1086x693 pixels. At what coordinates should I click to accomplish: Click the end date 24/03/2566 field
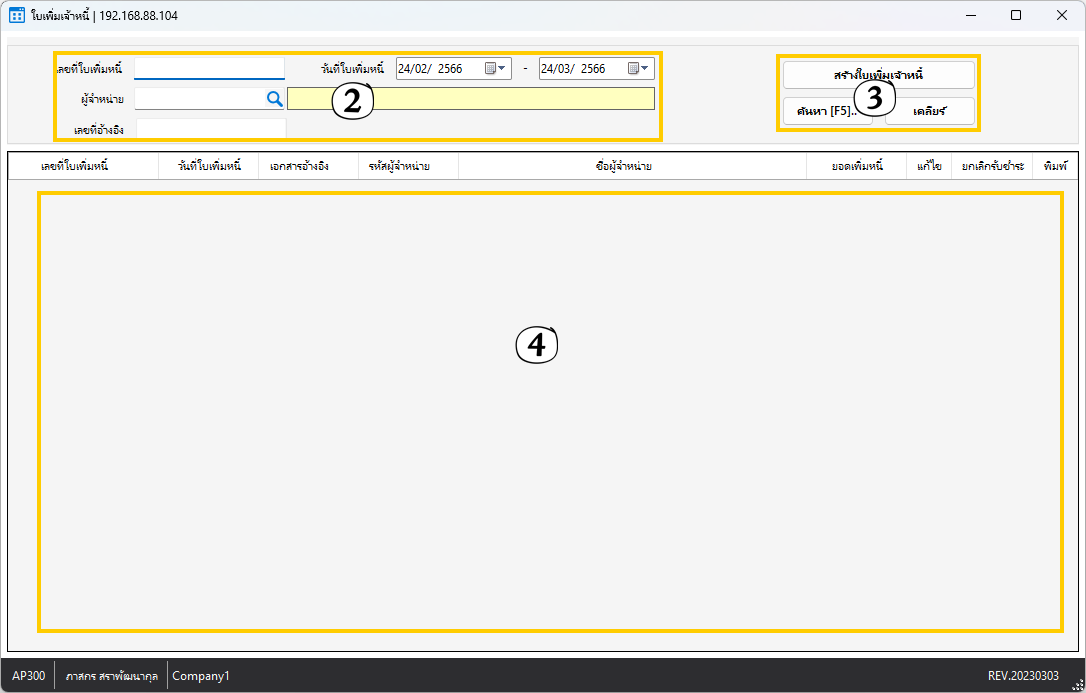pyautogui.click(x=580, y=69)
